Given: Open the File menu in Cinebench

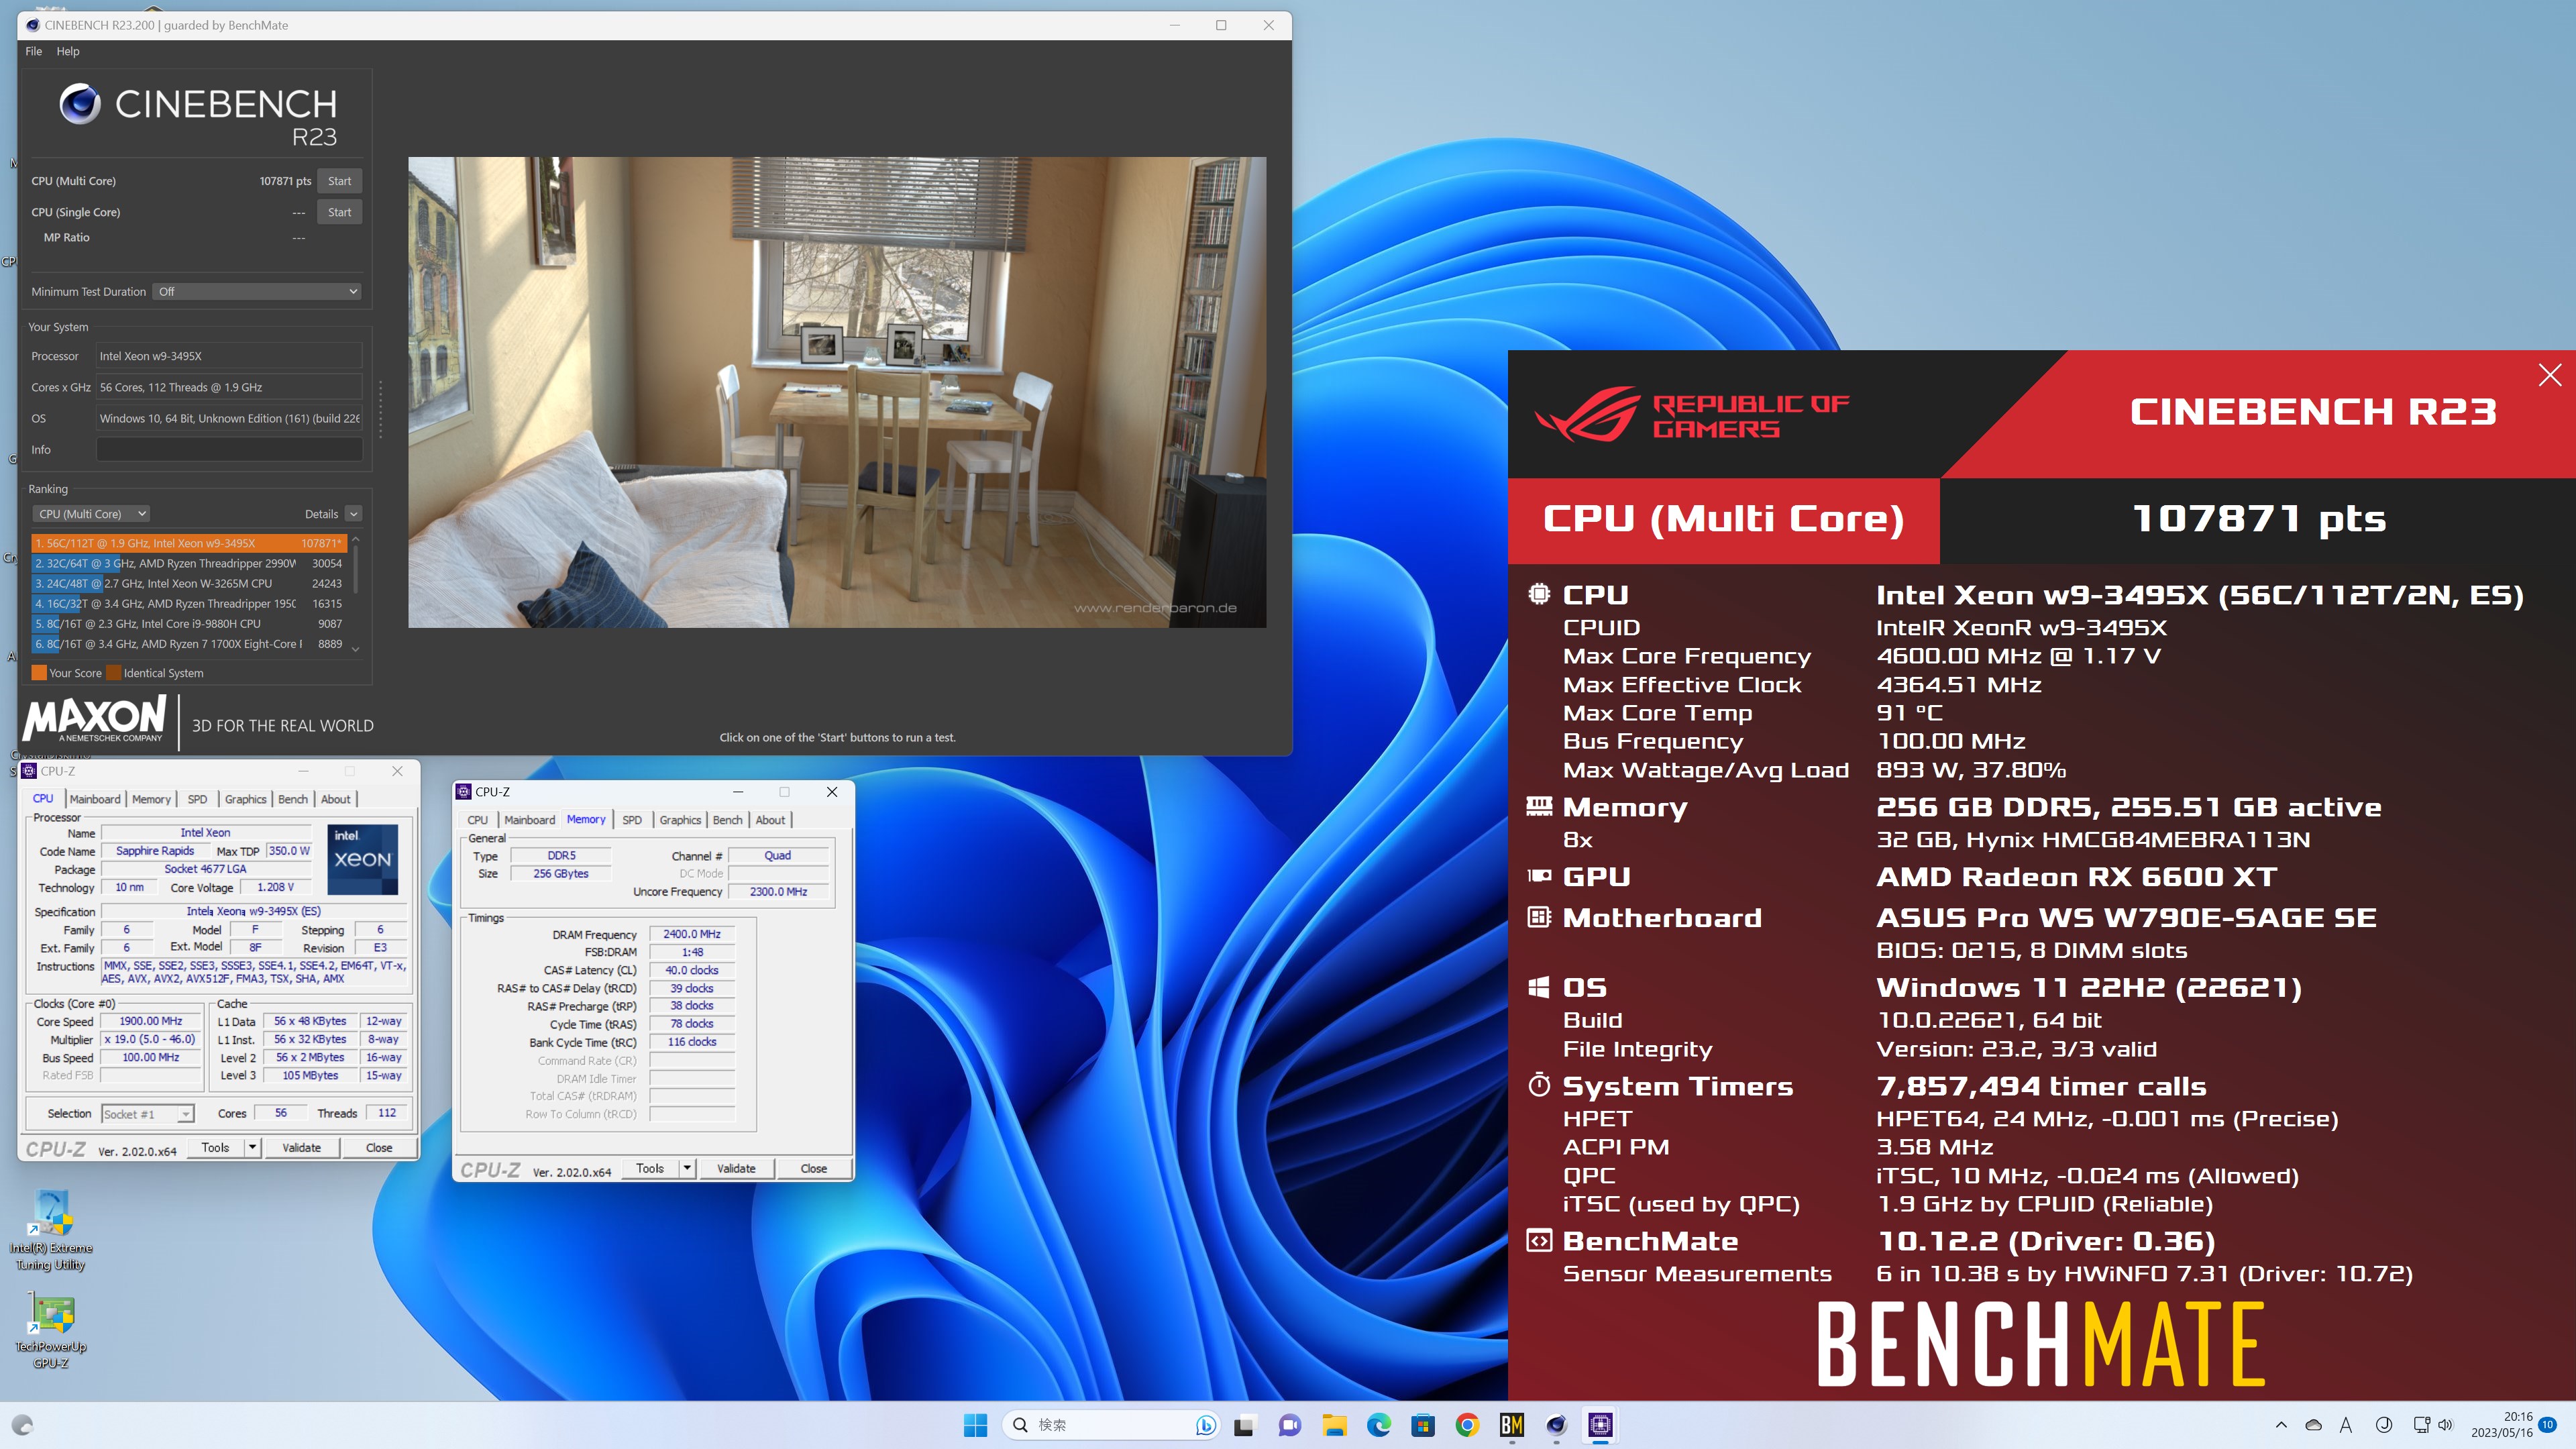Looking at the screenshot, I should coord(33,51).
